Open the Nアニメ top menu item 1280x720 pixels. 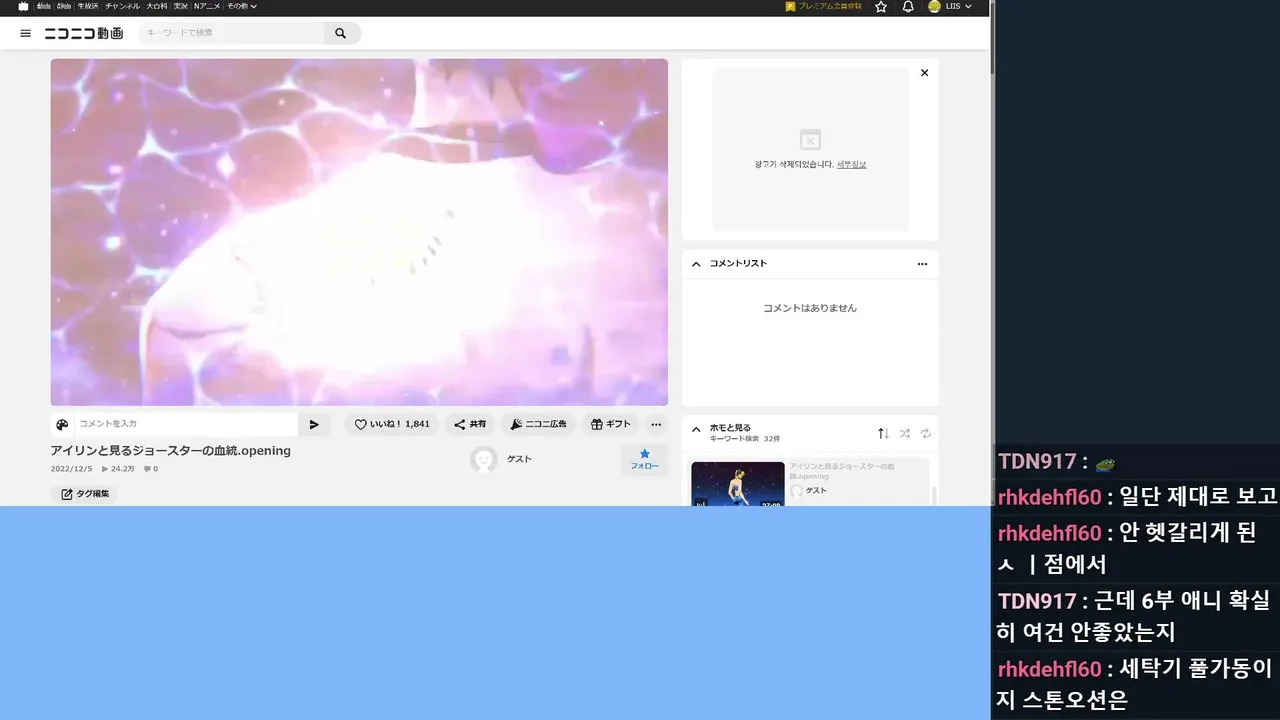[x=207, y=6]
